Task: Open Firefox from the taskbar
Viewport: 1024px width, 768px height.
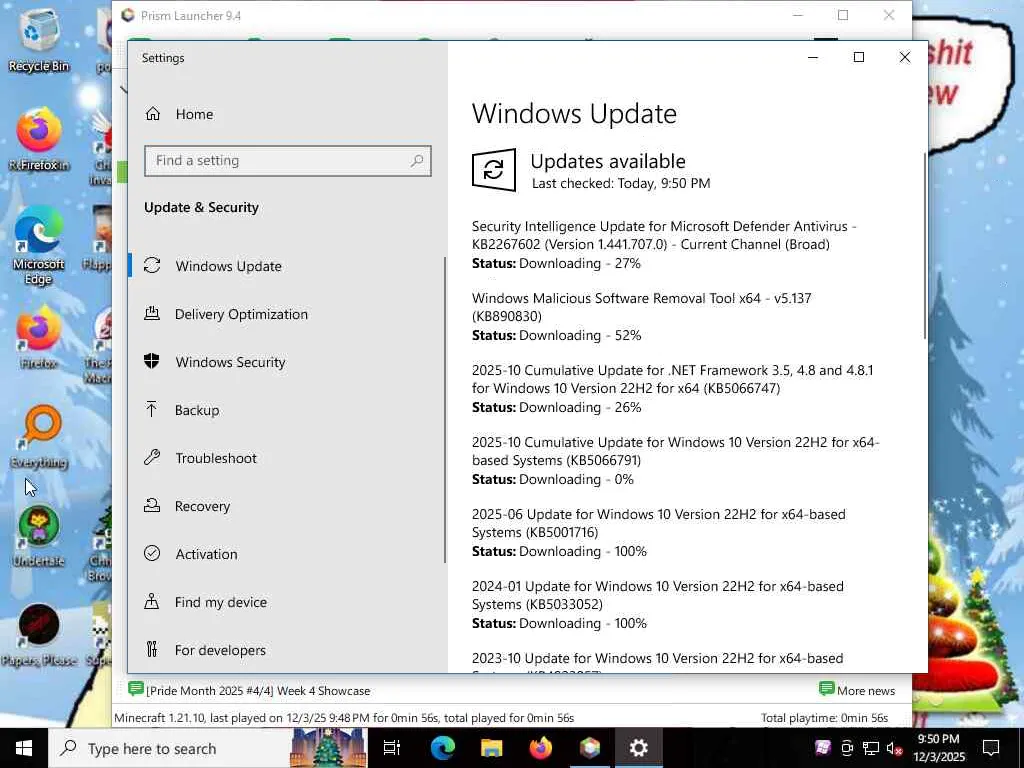Action: [540, 748]
